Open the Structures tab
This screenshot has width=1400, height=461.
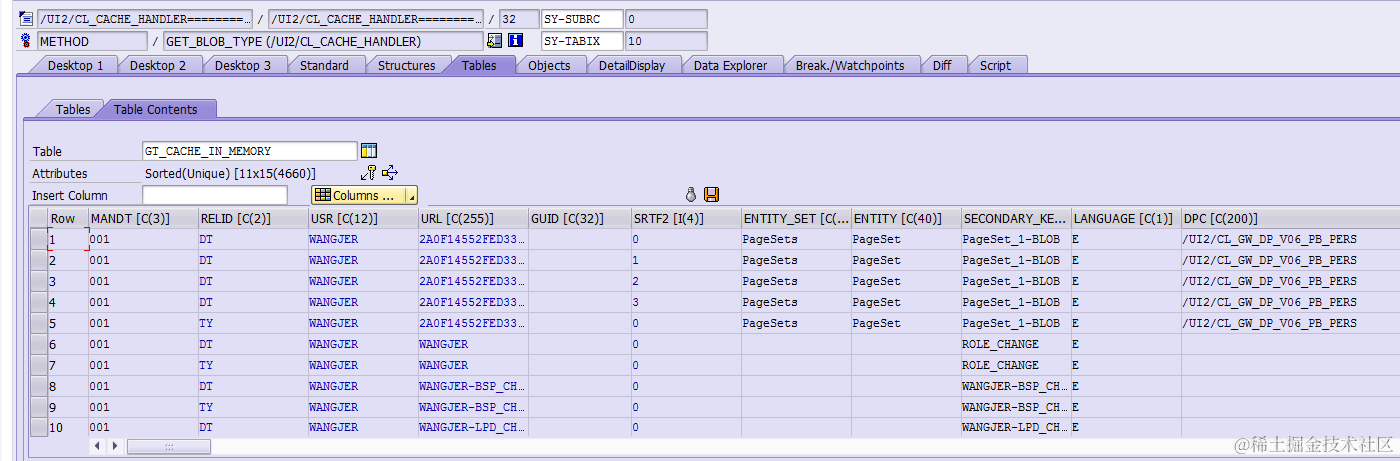[407, 65]
